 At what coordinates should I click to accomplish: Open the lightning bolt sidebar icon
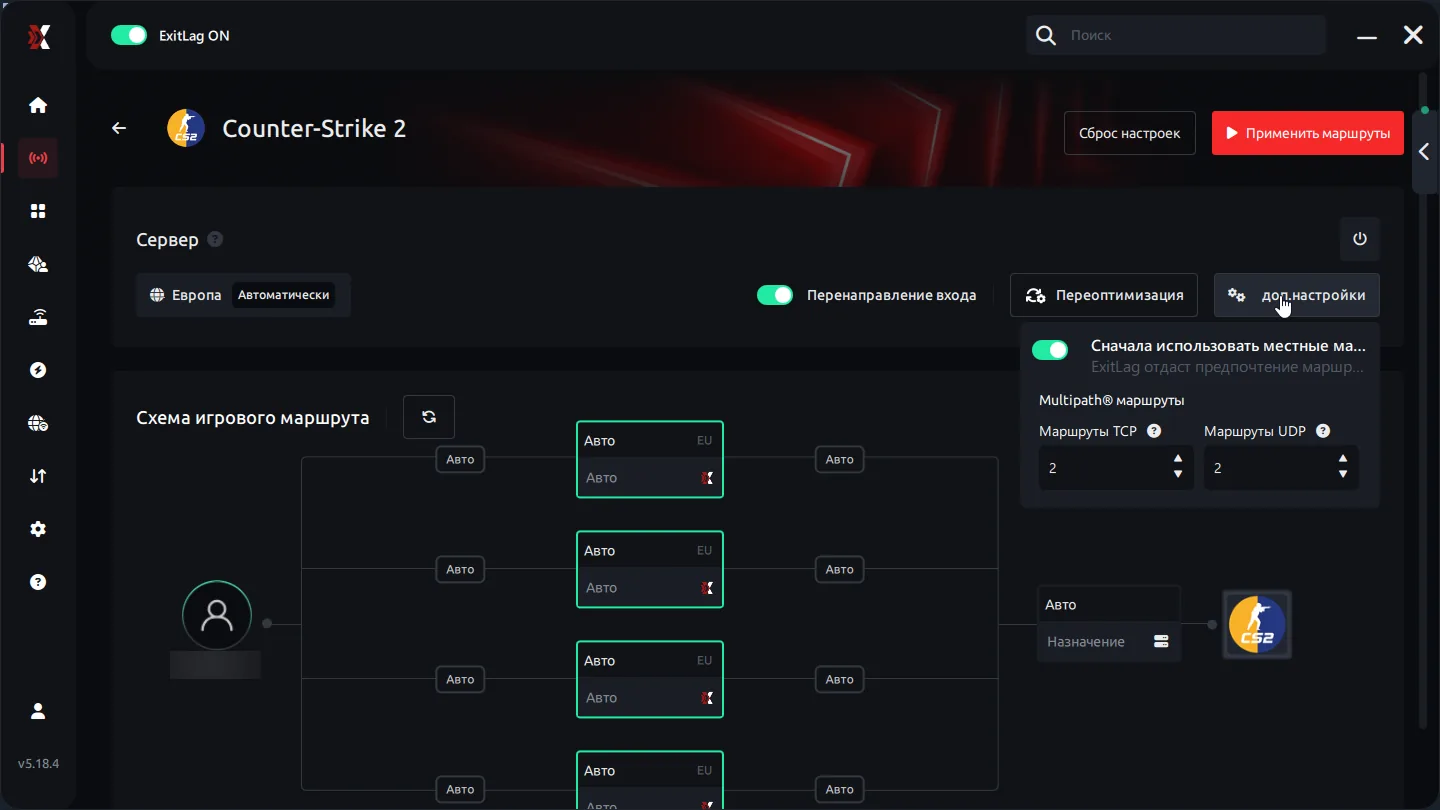pyautogui.click(x=38, y=370)
